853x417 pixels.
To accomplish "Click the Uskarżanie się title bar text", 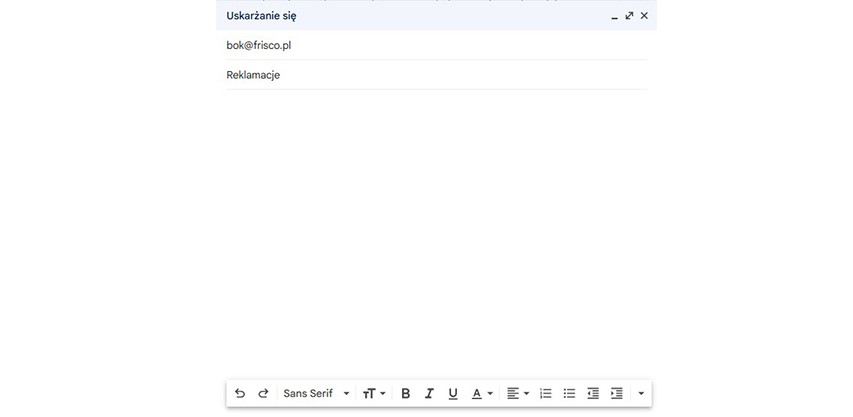I will [x=261, y=16].
